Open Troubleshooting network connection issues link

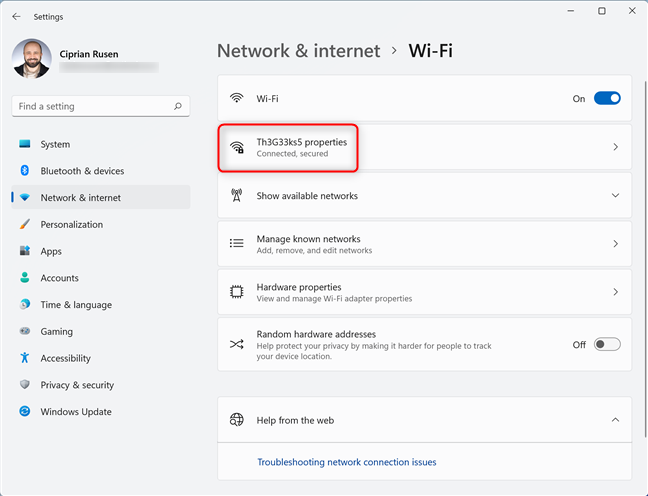(x=347, y=462)
